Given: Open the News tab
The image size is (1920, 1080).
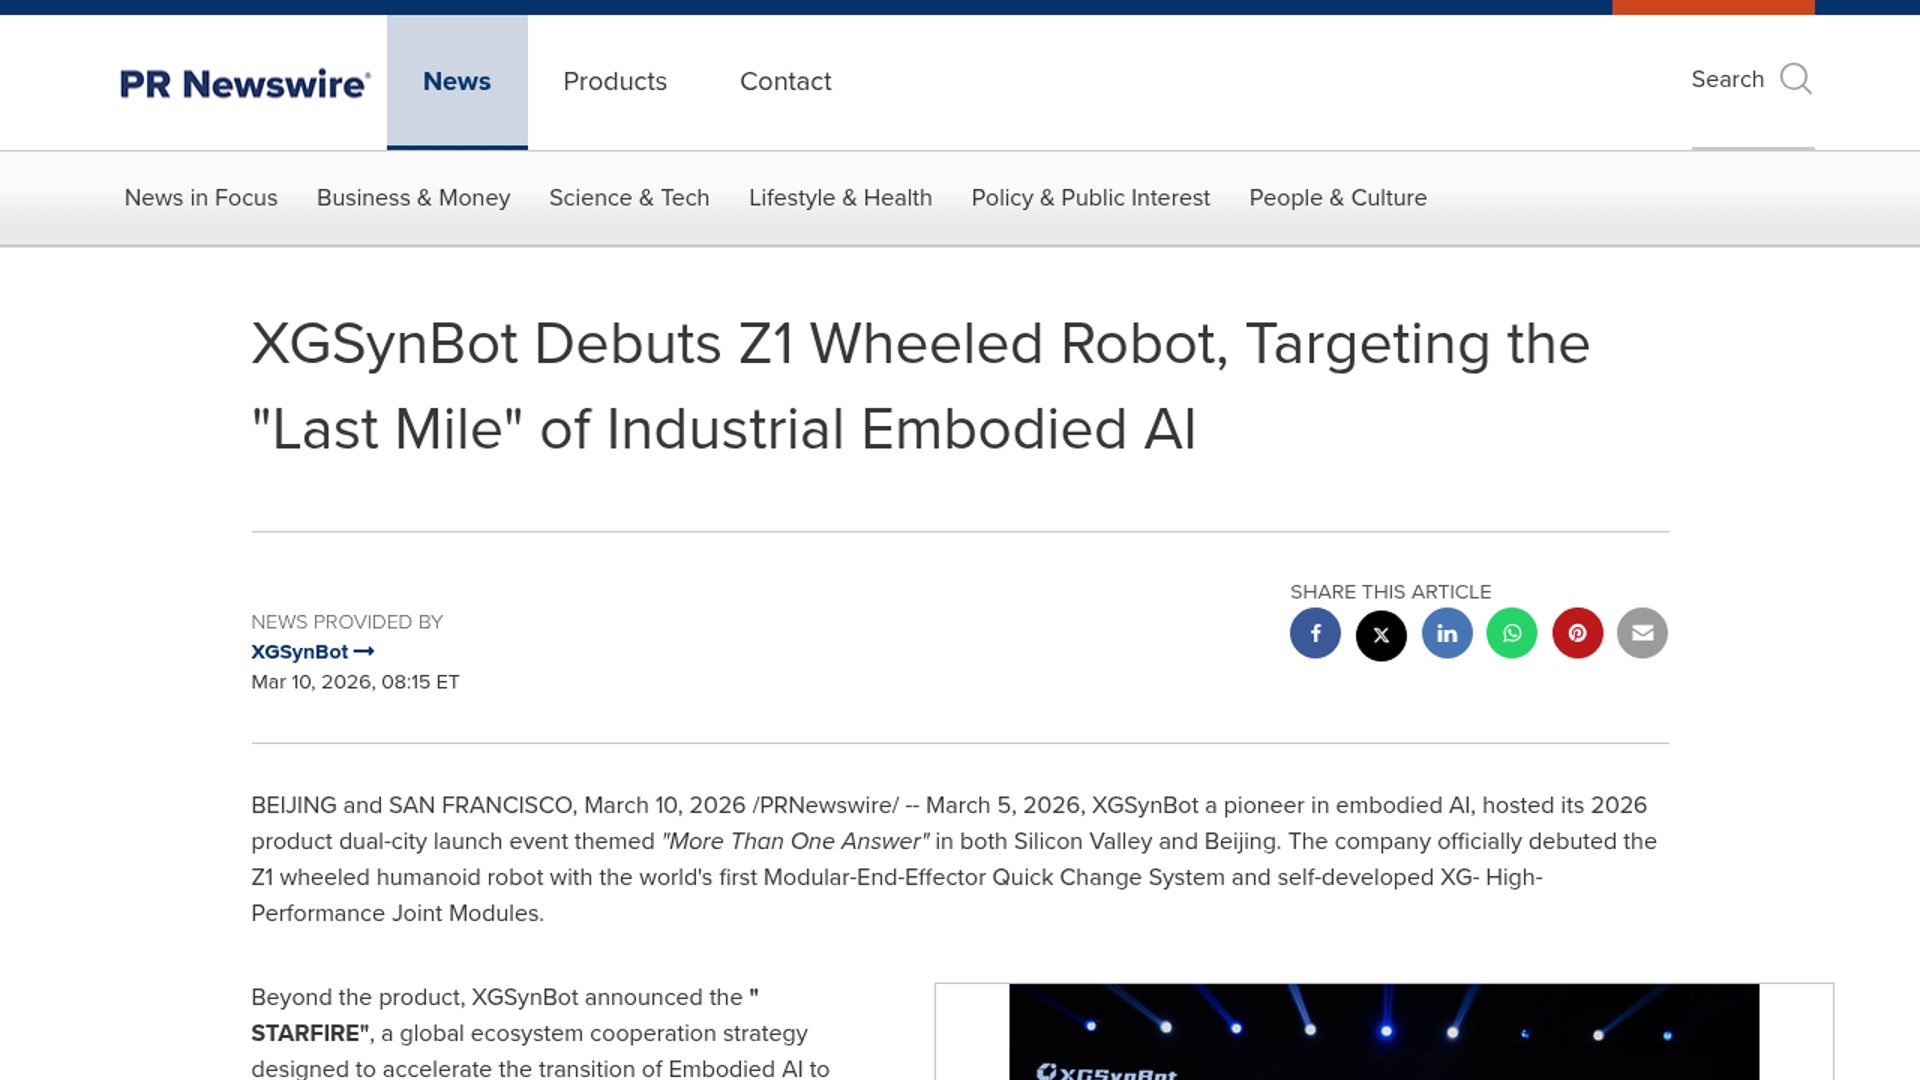Looking at the screenshot, I should point(457,82).
